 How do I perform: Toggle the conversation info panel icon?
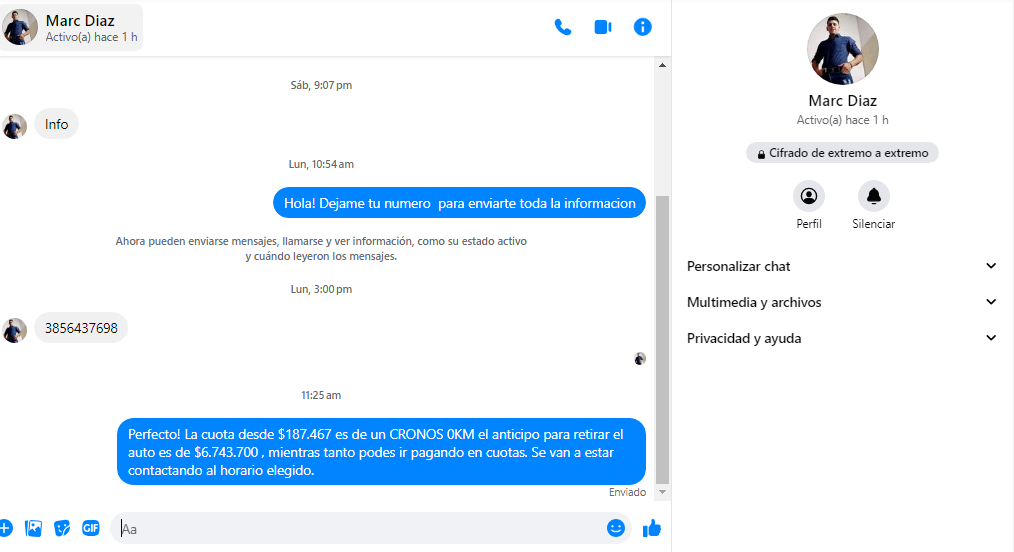(643, 27)
